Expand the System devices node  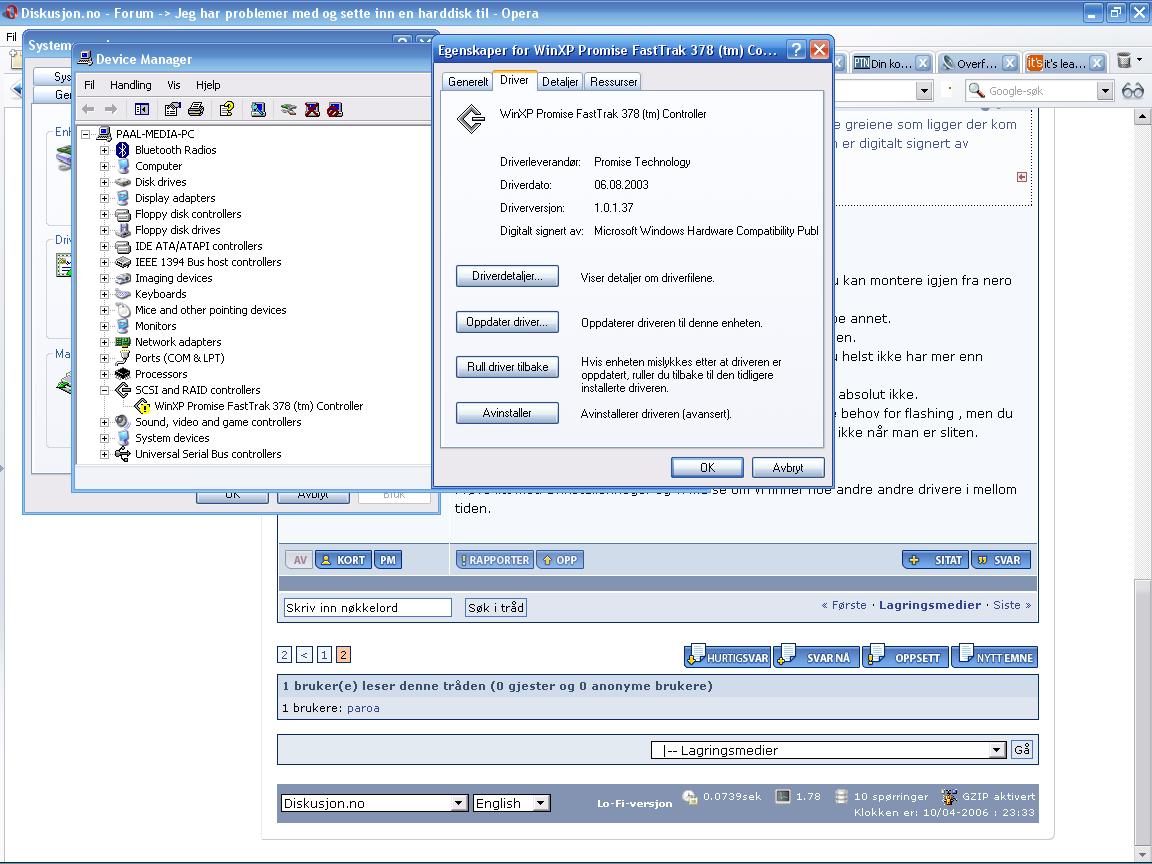[x=104, y=438]
